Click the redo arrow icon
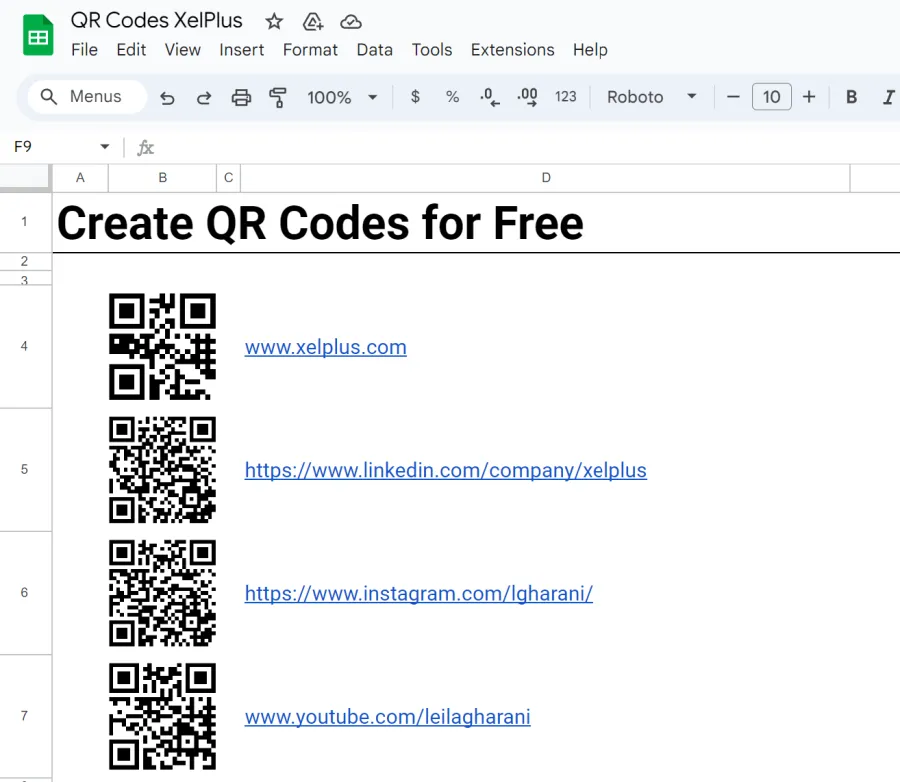The height and width of the screenshot is (782, 900). coord(204,97)
